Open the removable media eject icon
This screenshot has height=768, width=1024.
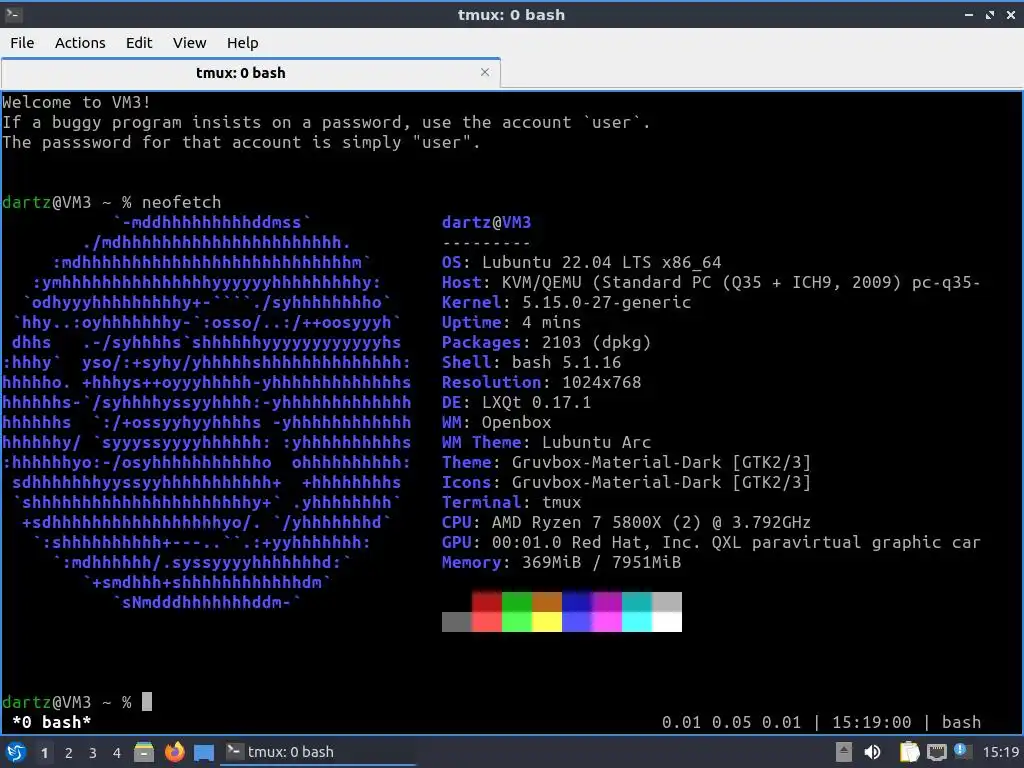[844, 752]
